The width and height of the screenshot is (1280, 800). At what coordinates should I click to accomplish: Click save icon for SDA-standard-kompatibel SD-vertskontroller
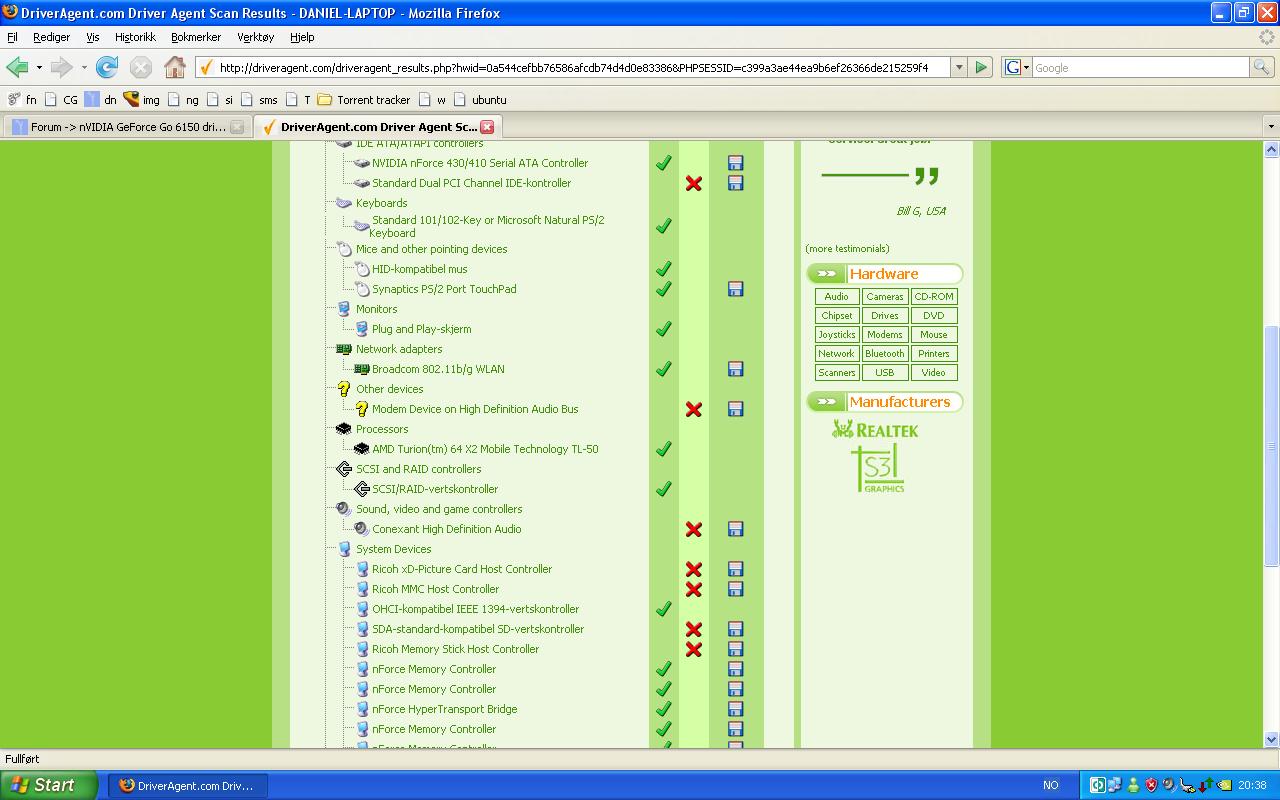[x=736, y=629]
